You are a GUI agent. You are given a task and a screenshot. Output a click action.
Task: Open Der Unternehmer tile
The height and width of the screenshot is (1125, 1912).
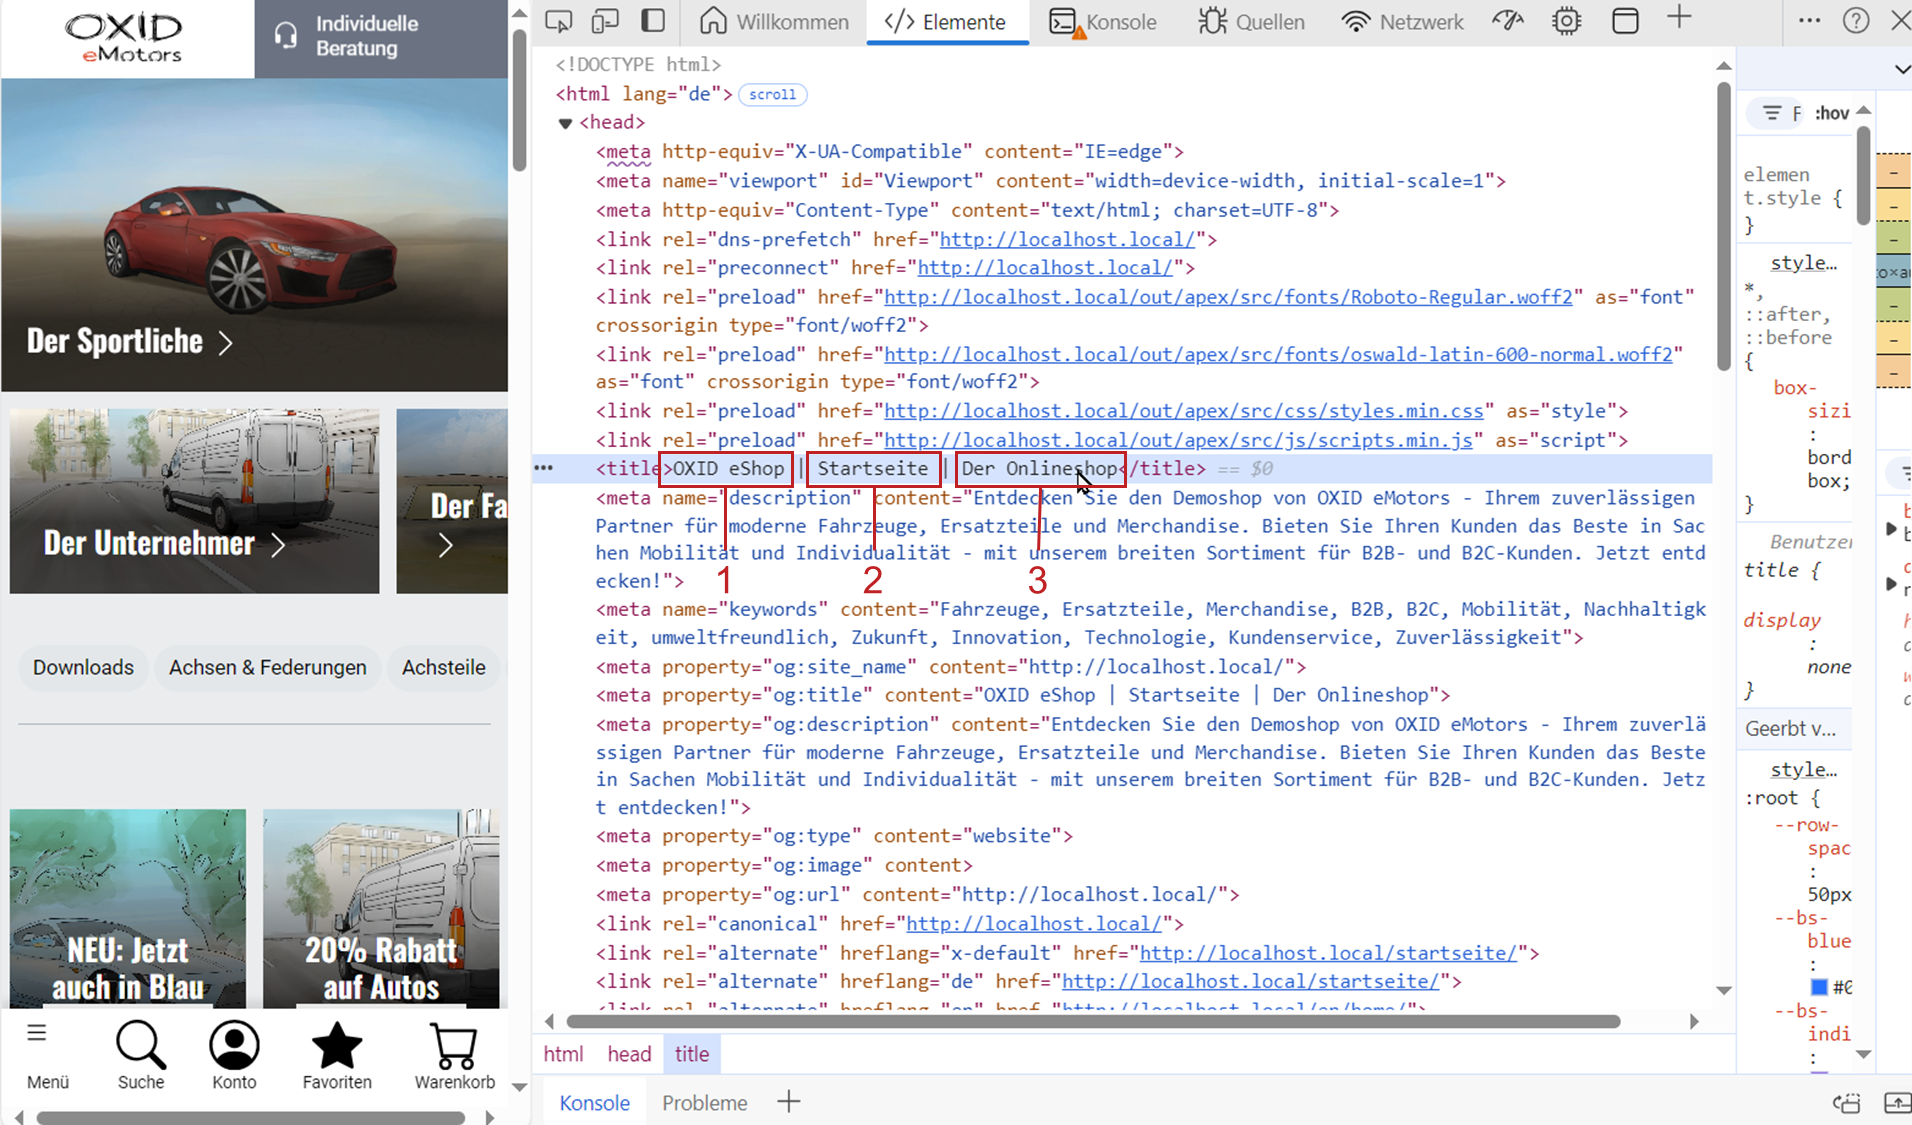(x=194, y=501)
